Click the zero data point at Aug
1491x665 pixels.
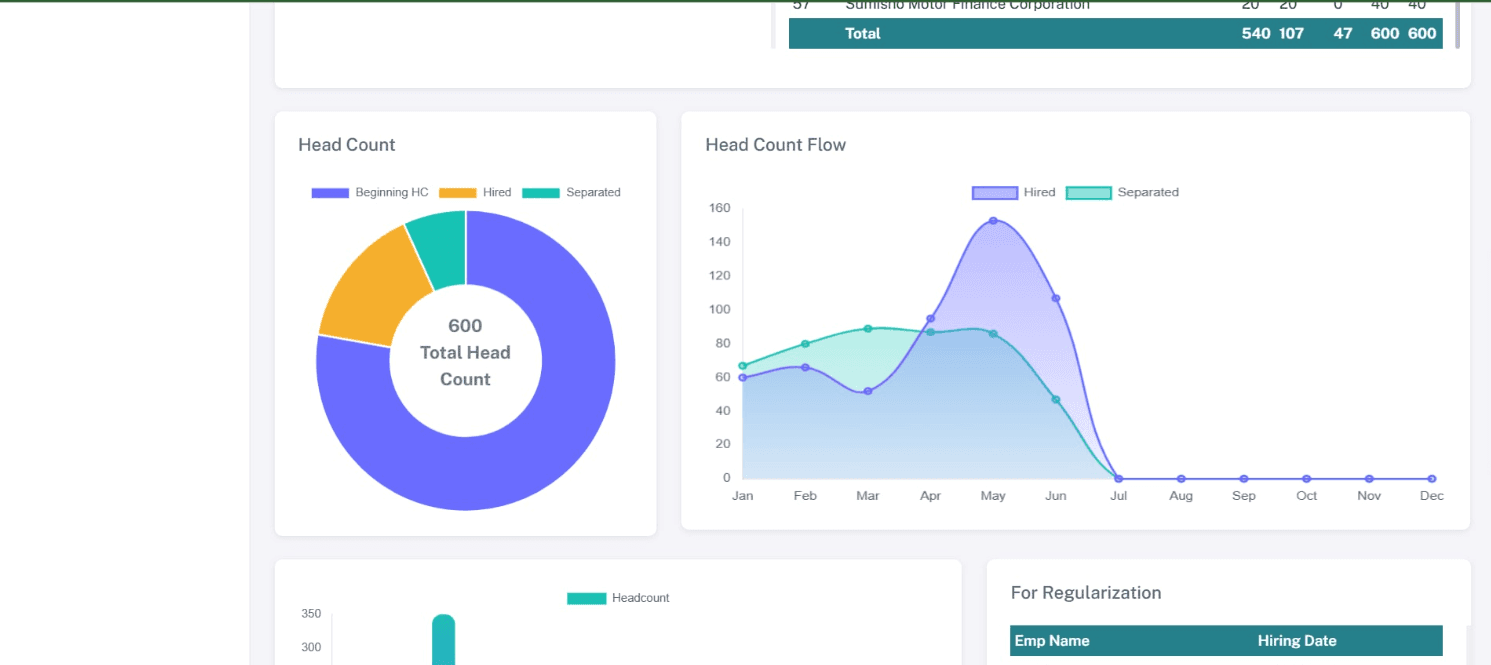(1181, 479)
